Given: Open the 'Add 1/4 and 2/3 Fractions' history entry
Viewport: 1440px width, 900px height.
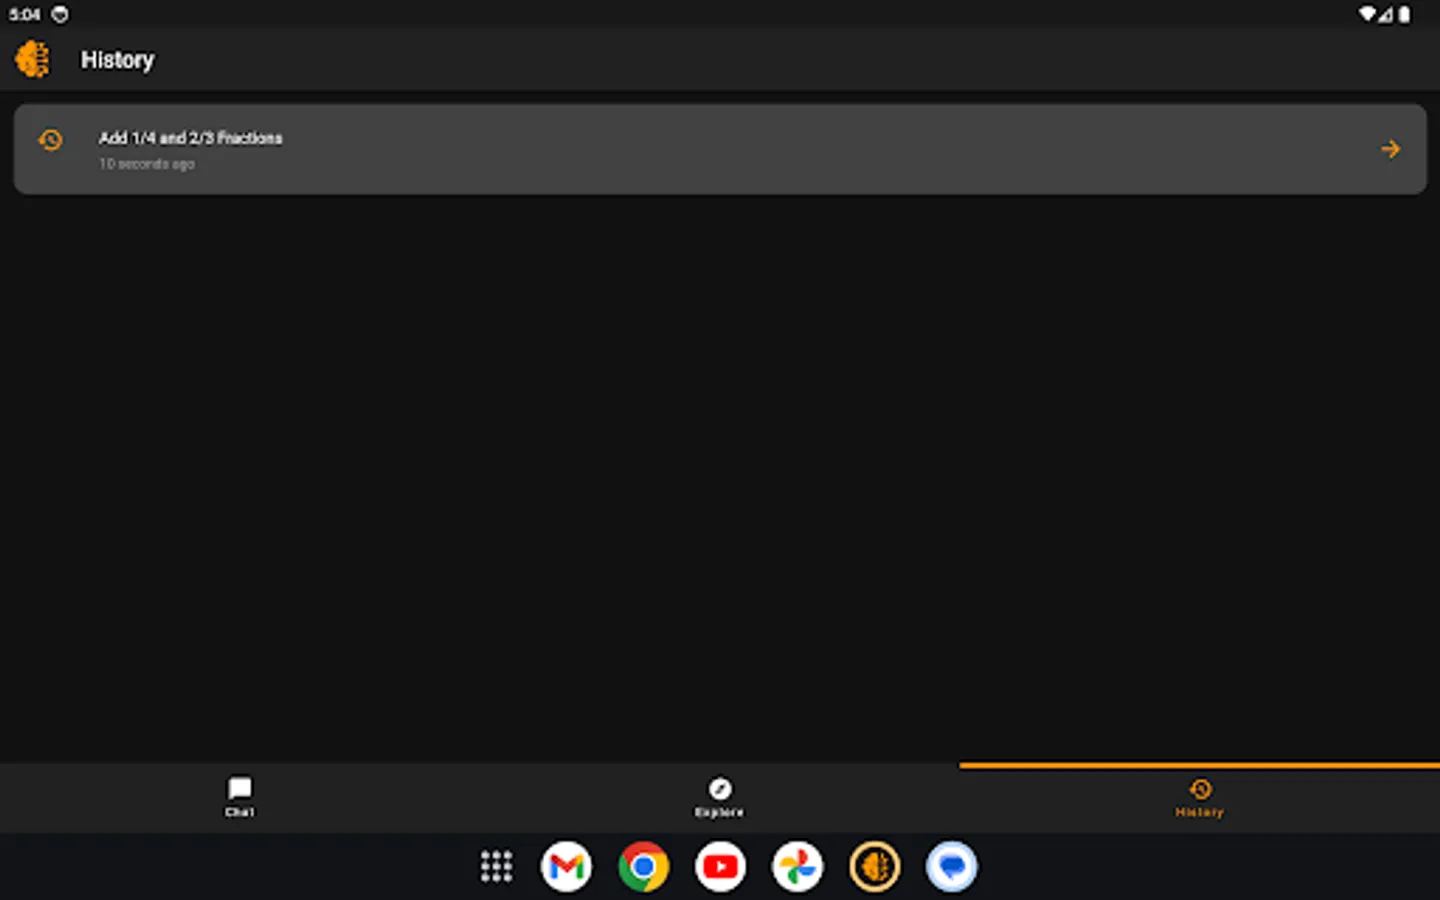Looking at the screenshot, I should coord(190,137).
